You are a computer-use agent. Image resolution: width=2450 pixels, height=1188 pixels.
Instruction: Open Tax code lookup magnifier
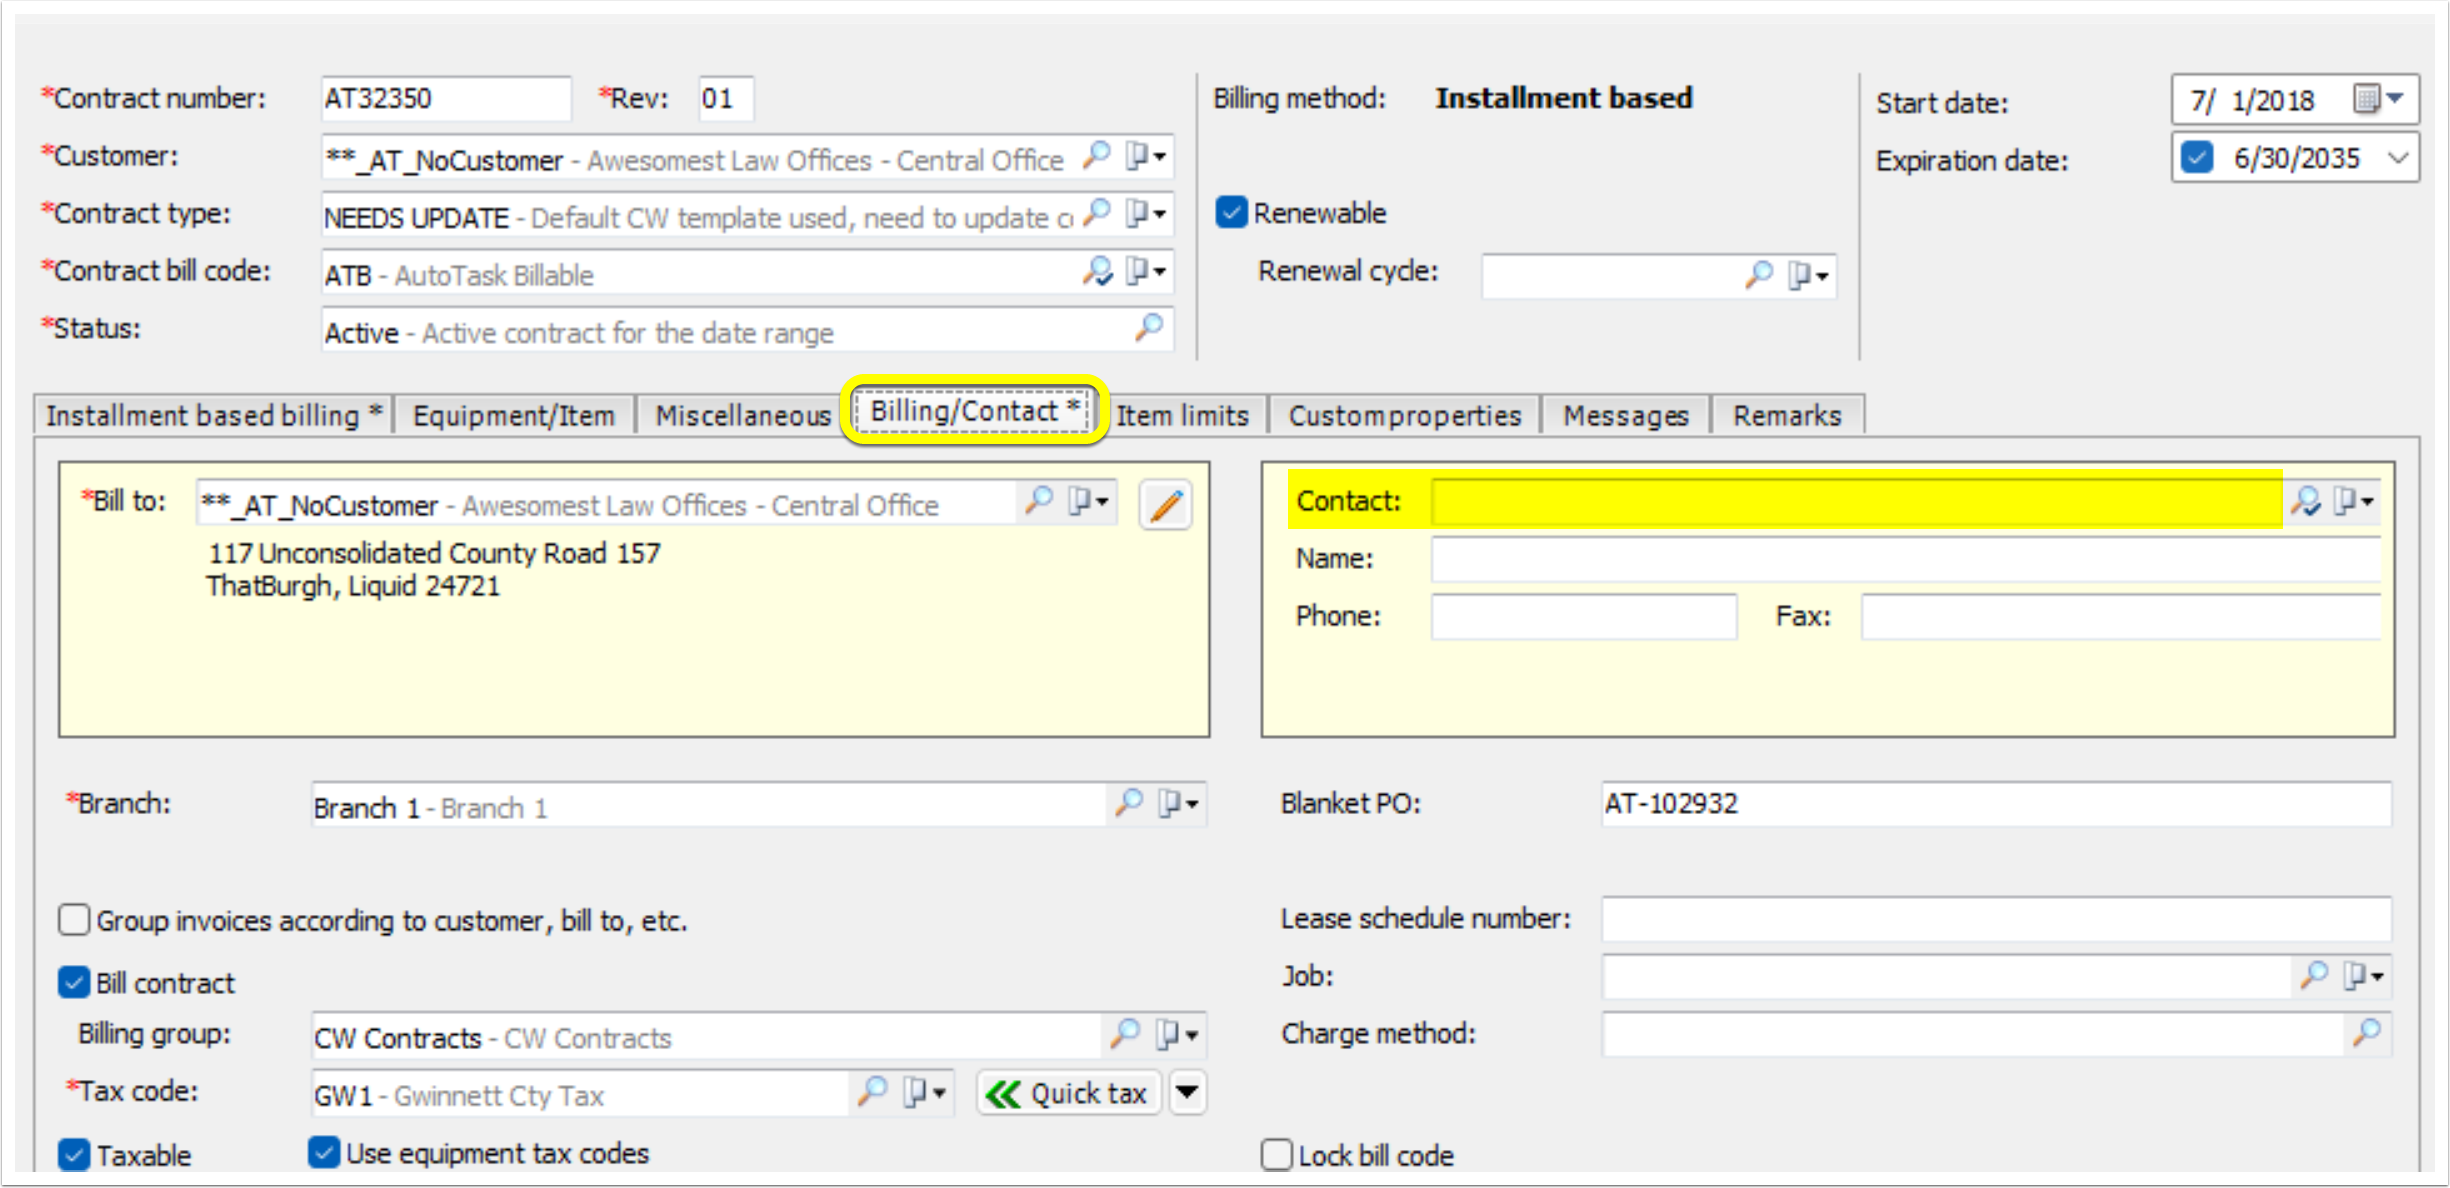[x=873, y=1091]
